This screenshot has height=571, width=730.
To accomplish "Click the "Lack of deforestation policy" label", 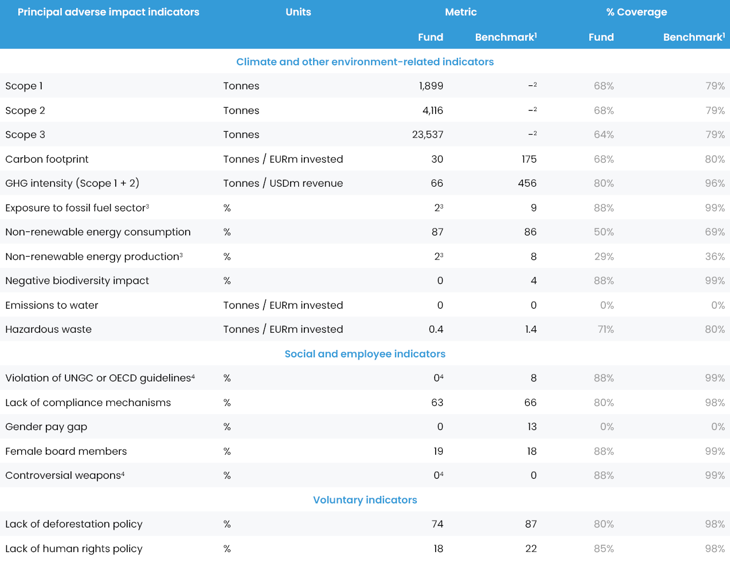I will pyautogui.click(x=74, y=524).
